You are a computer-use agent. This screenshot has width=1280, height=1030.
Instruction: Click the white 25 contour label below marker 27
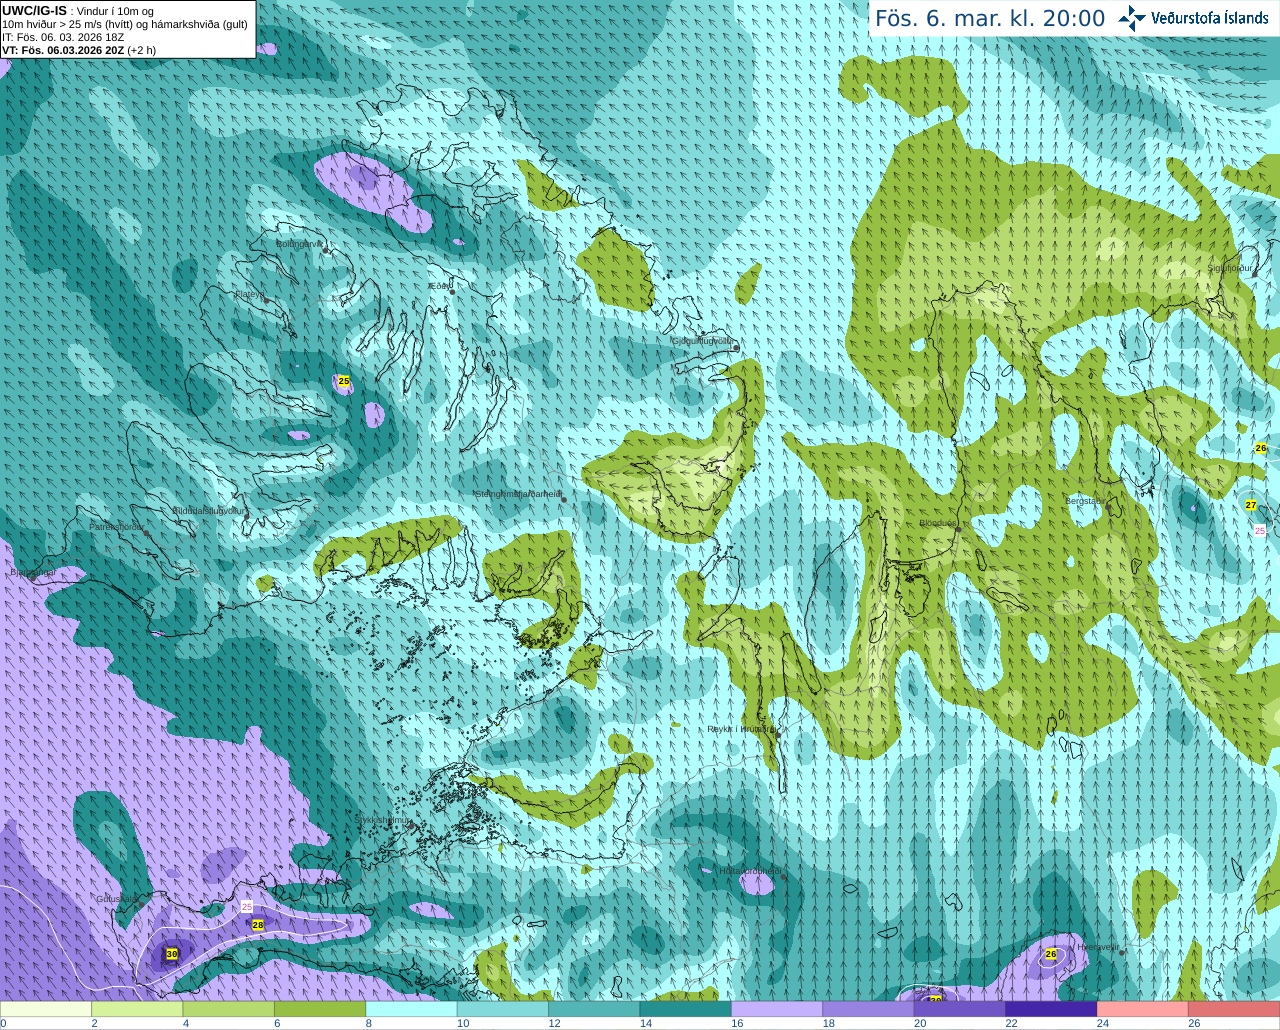point(1260,530)
